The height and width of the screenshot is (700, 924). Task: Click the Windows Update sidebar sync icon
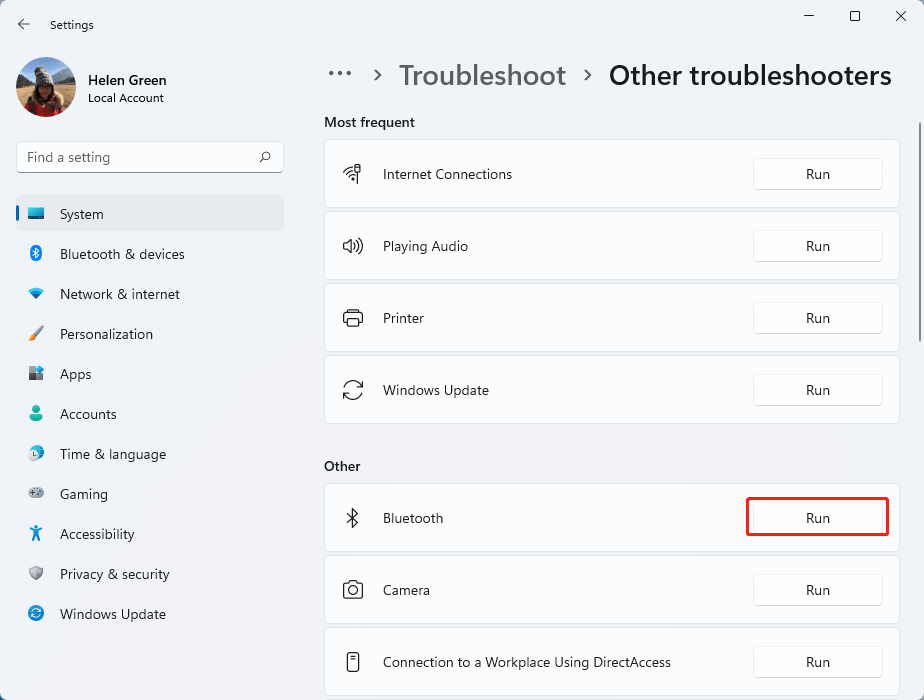click(36, 613)
